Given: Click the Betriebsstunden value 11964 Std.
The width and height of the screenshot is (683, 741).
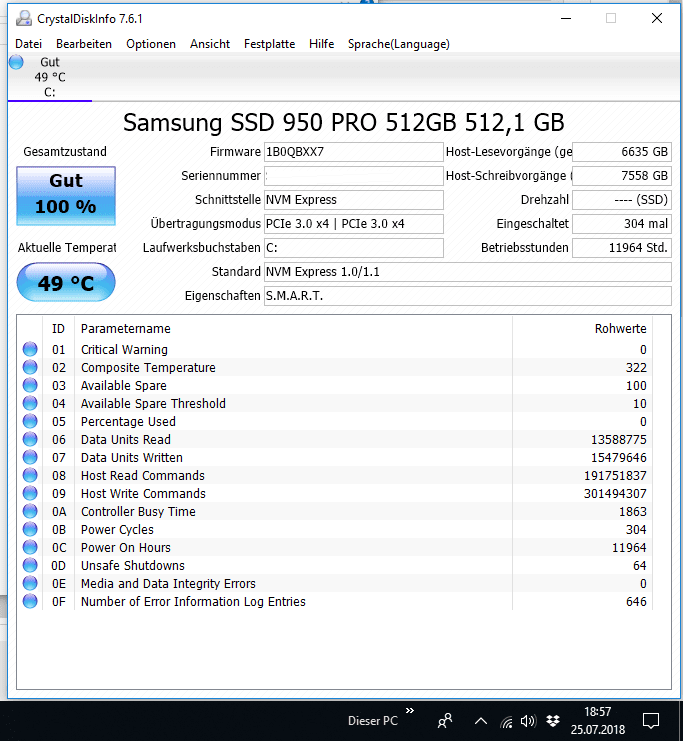Looking at the screenshot, I should tap(622, 248).
